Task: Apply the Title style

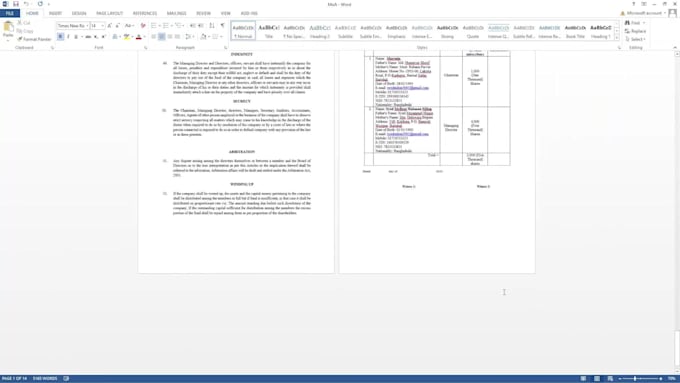Action: coord(269,30)
